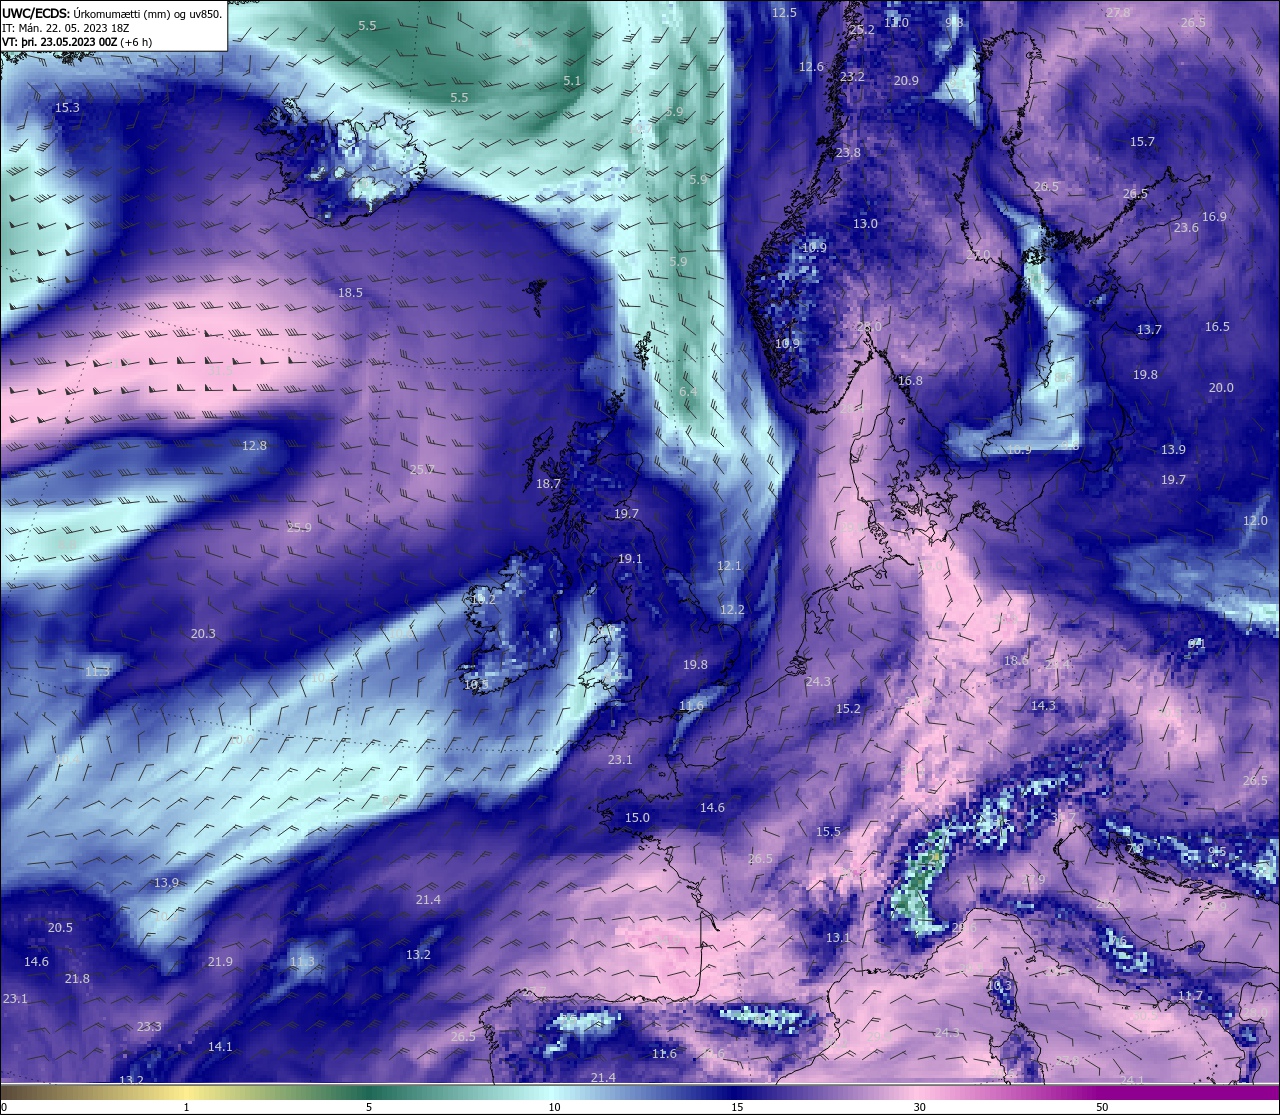This screenshot has height=1115, width=1280.
Task: Click the 15.7 value over Finland
Action: click(x=1142, y=141)
